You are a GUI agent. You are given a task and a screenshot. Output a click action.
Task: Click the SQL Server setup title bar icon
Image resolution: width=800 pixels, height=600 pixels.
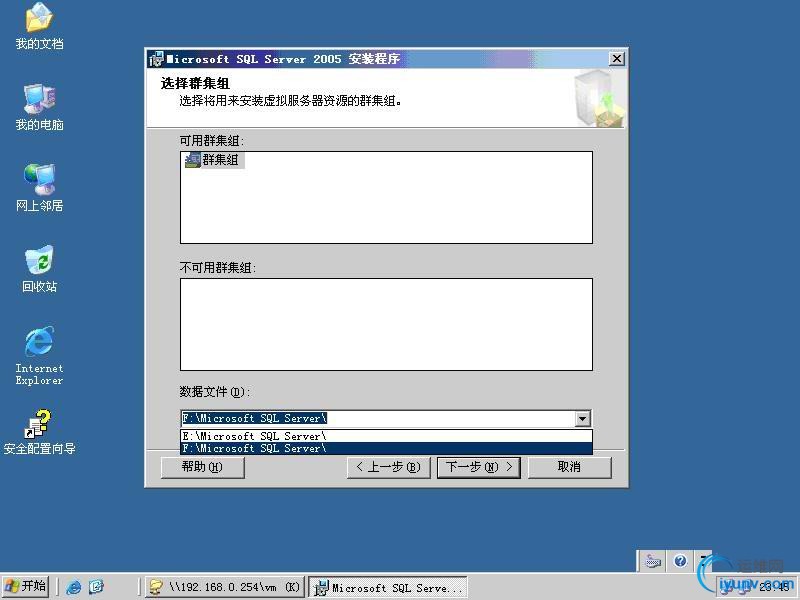(x=156, y=59)
